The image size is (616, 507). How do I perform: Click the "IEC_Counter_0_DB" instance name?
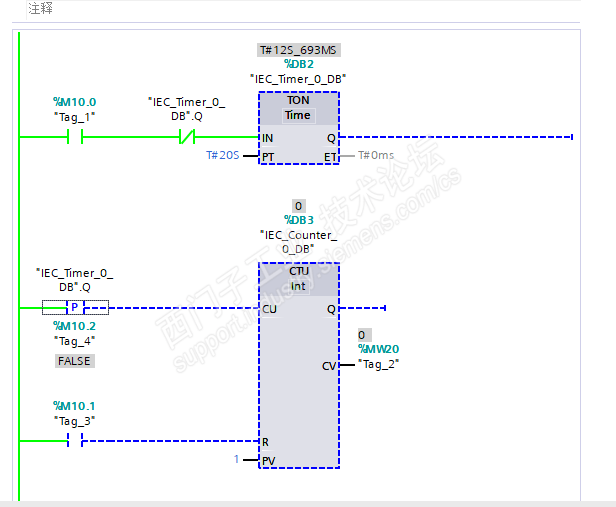[298, 242]
